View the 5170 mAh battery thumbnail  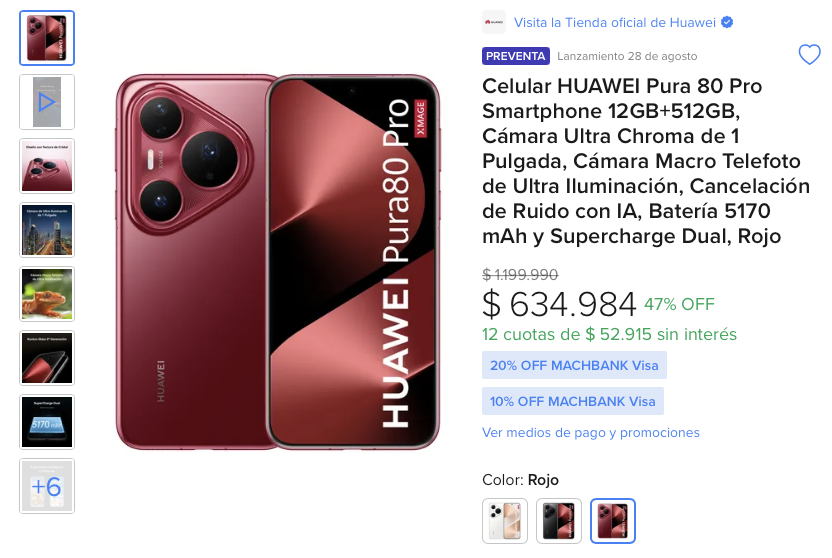(x=47, y=422)
